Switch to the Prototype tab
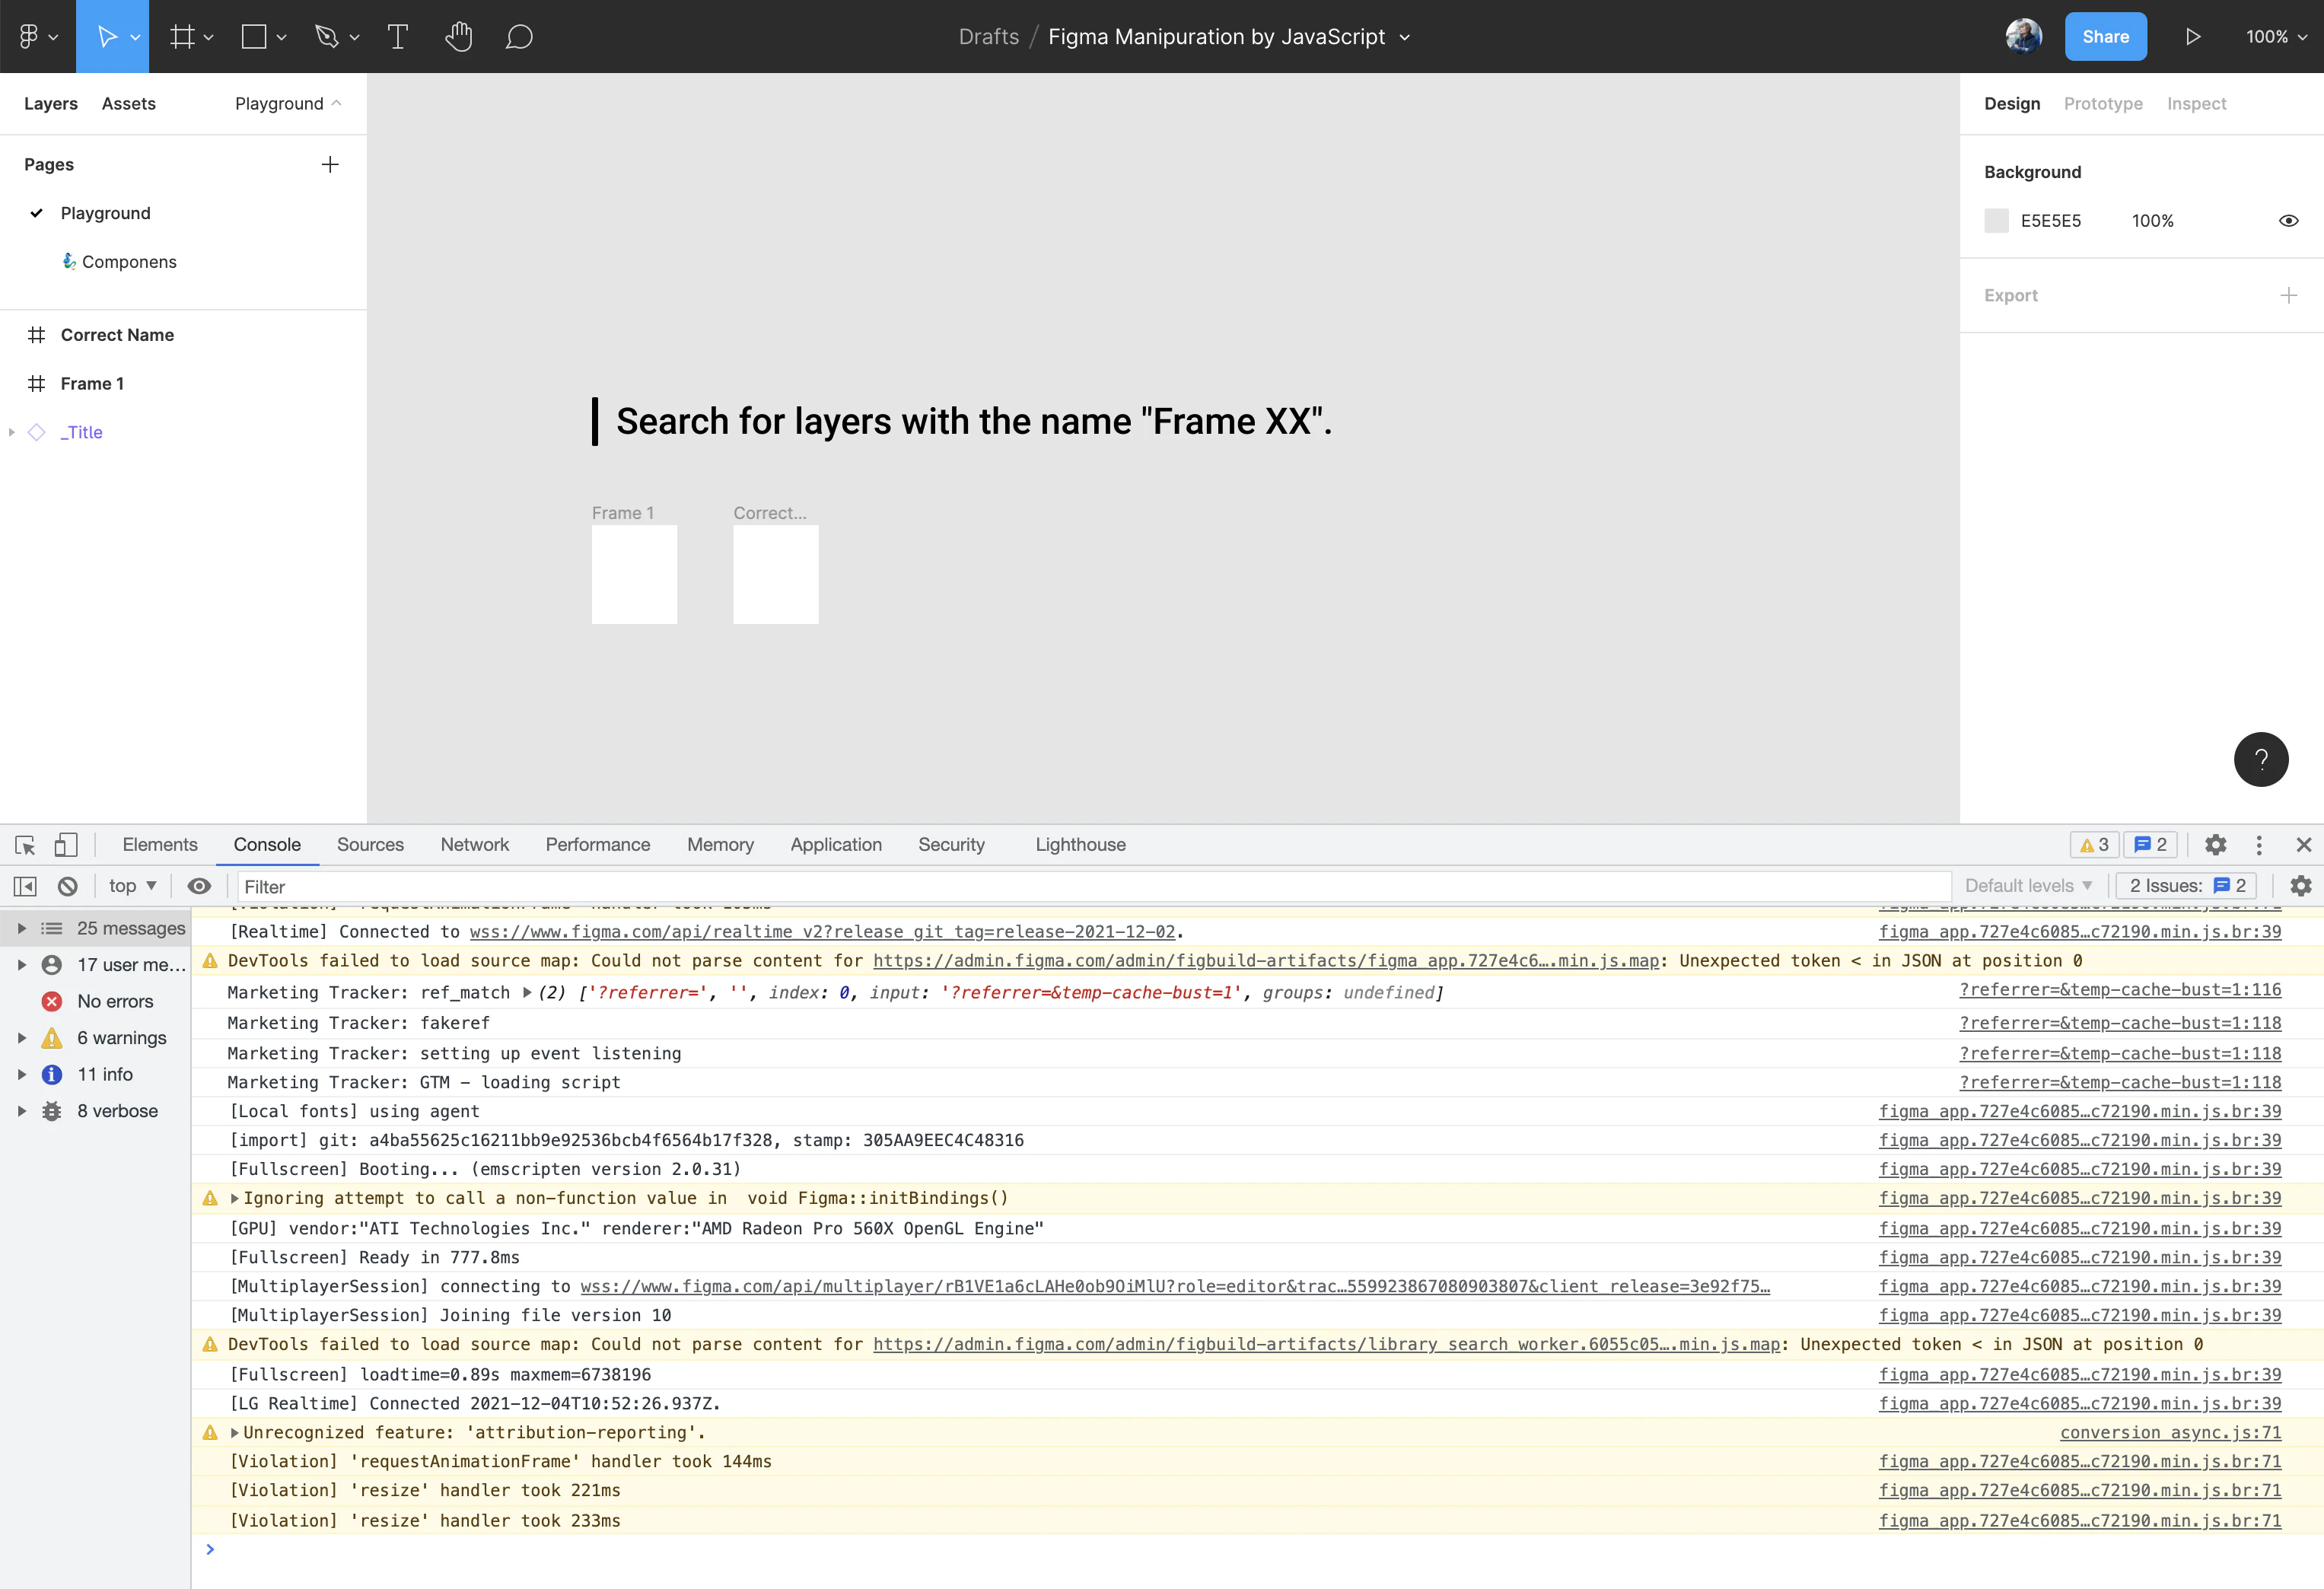The image size is (2324, 1589). click(x=2103, y=104)
